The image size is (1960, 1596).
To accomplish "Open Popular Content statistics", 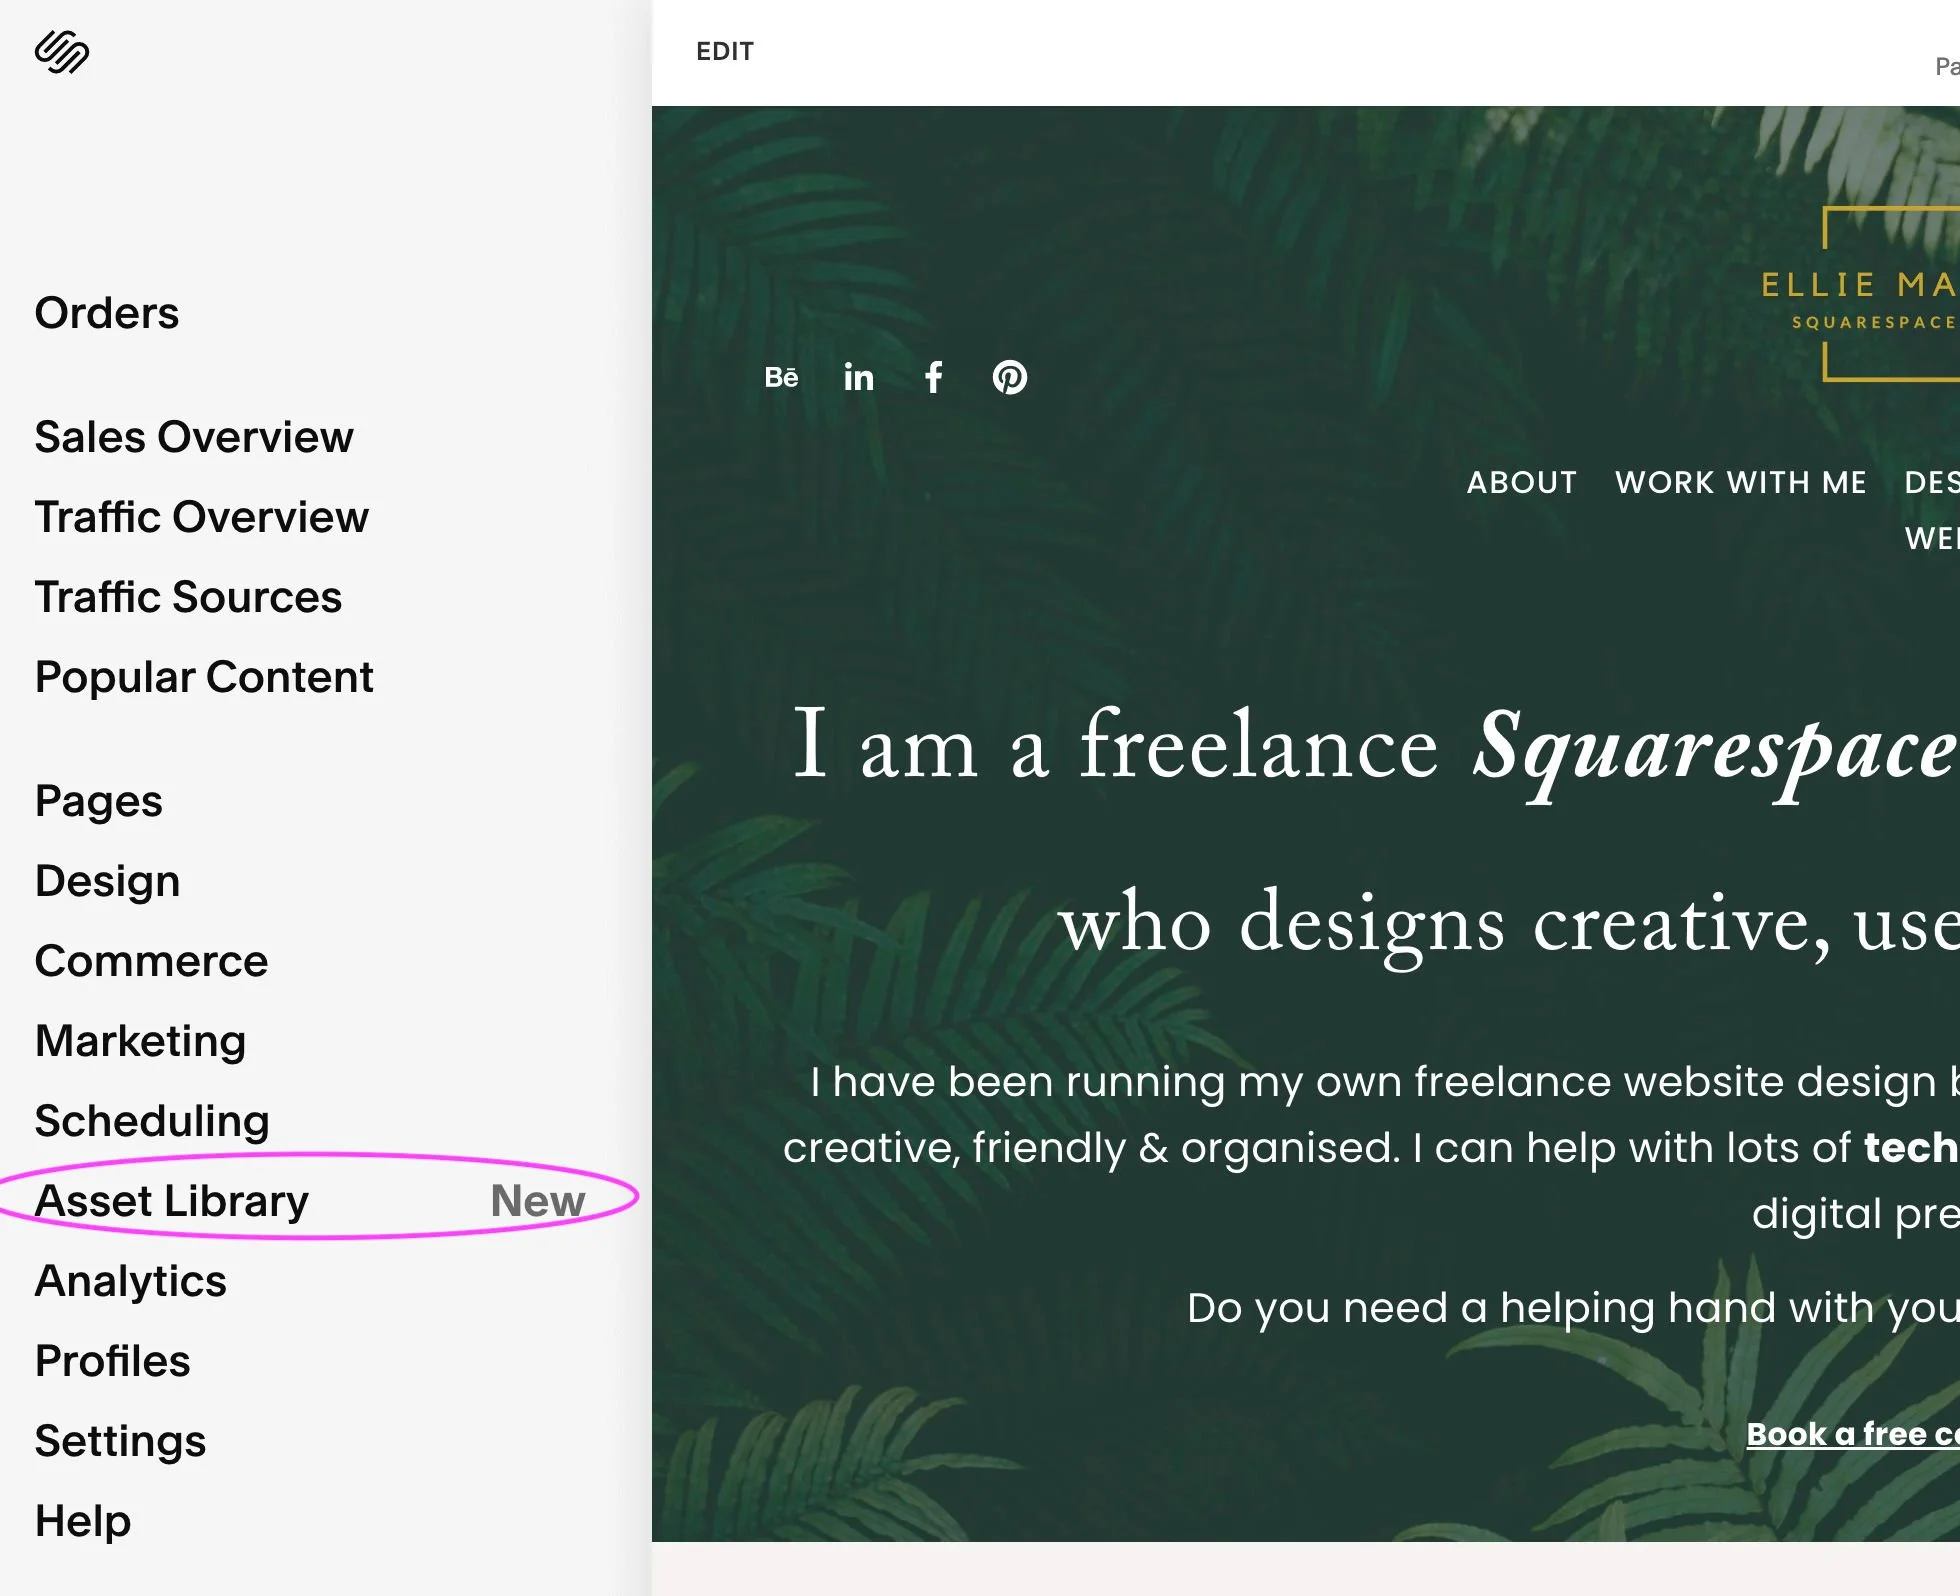I will tap(203, 676).
